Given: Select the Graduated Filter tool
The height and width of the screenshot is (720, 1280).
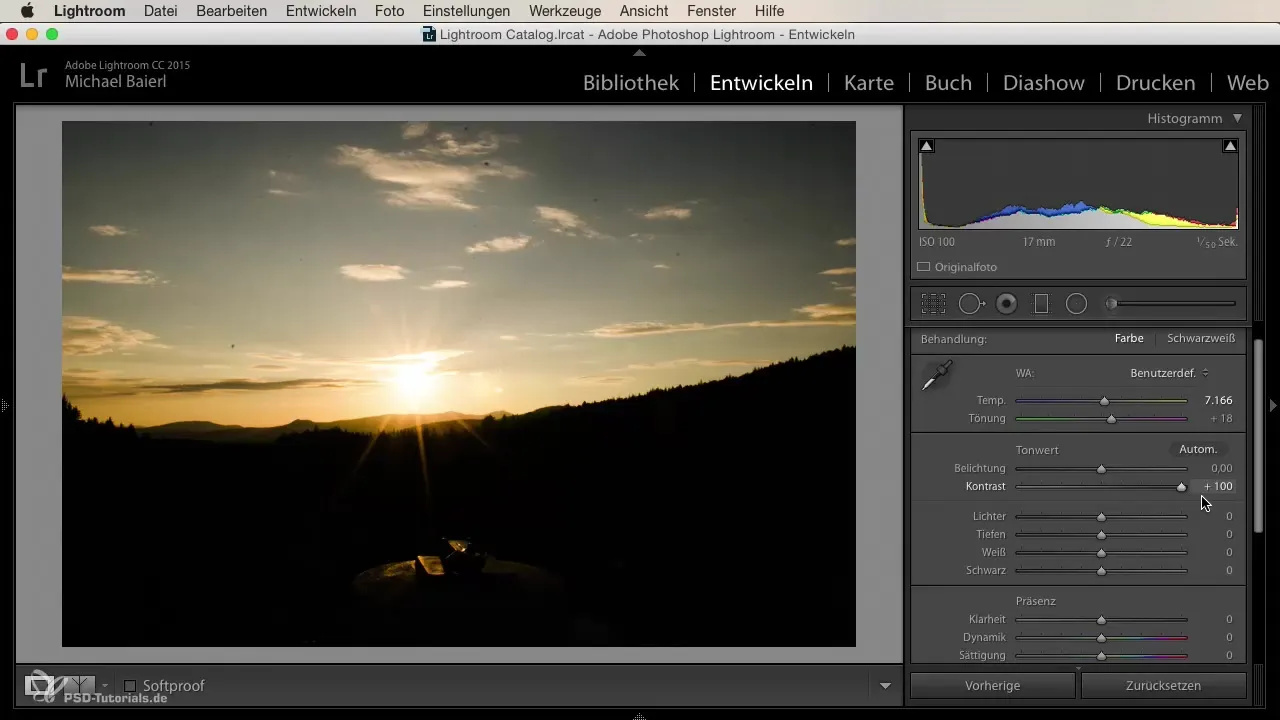Looking at the screenshot, I should click(x=1041, y=304).
